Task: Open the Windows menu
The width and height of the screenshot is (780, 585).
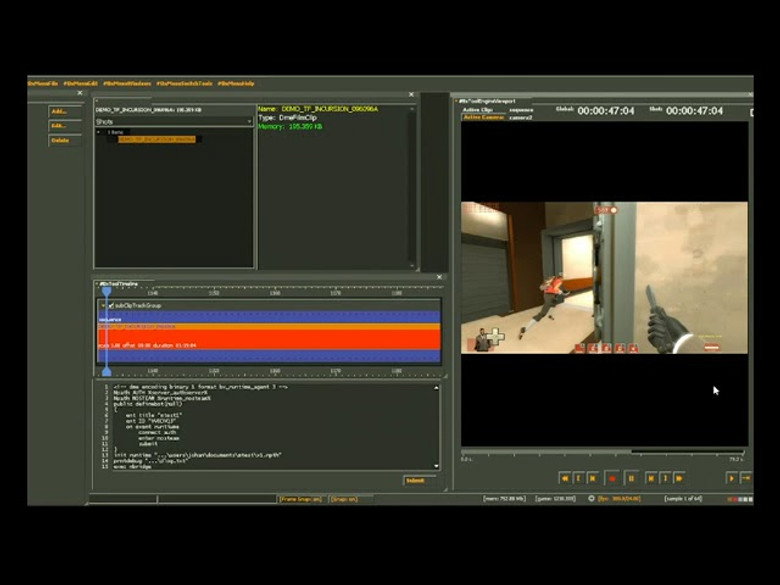Action: pos(127,84)
